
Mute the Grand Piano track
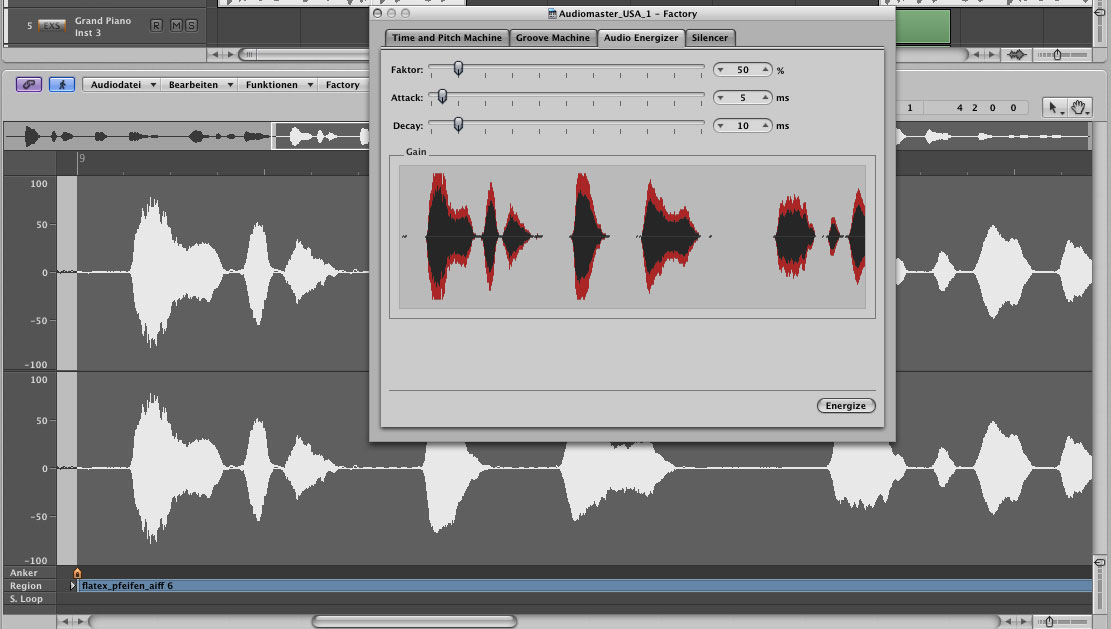[175, 25]
